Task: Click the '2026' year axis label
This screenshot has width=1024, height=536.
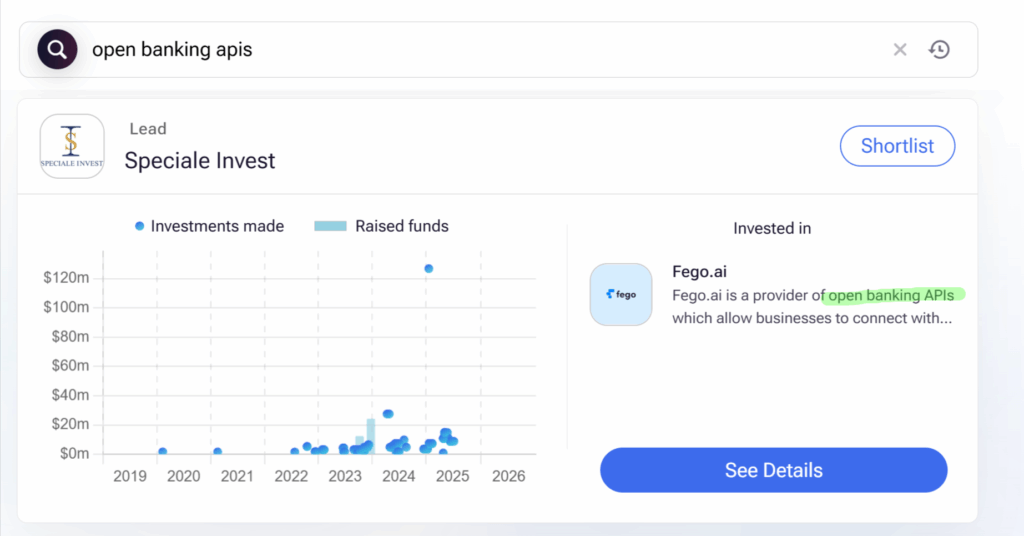Action: (508, 476)
